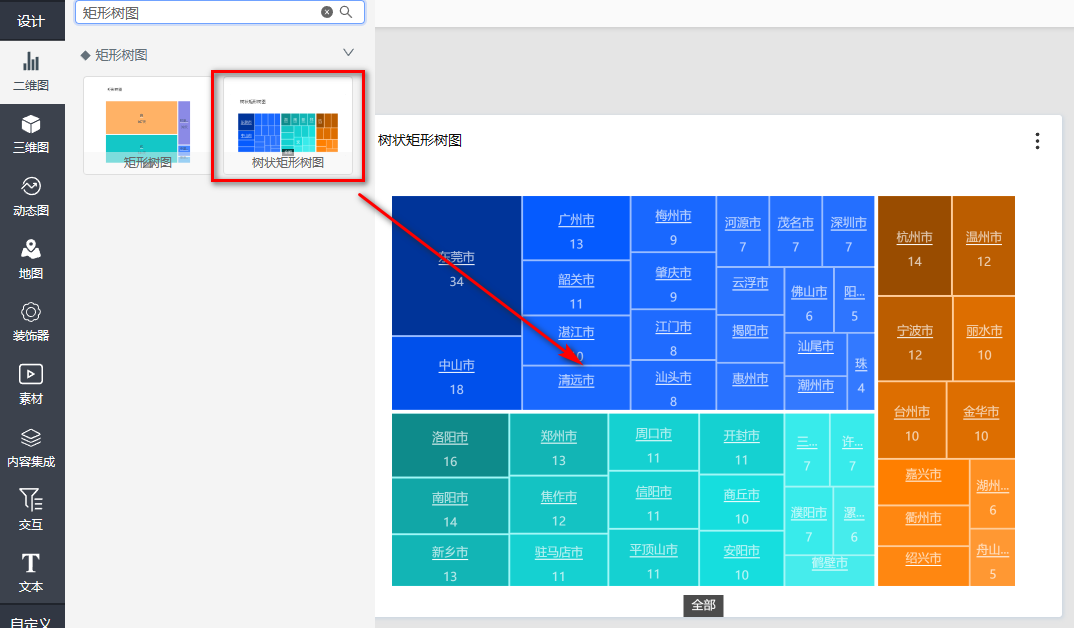Open the chart's three-dot options menu
The image size is (1074, 628).
tap(1037, 141)
